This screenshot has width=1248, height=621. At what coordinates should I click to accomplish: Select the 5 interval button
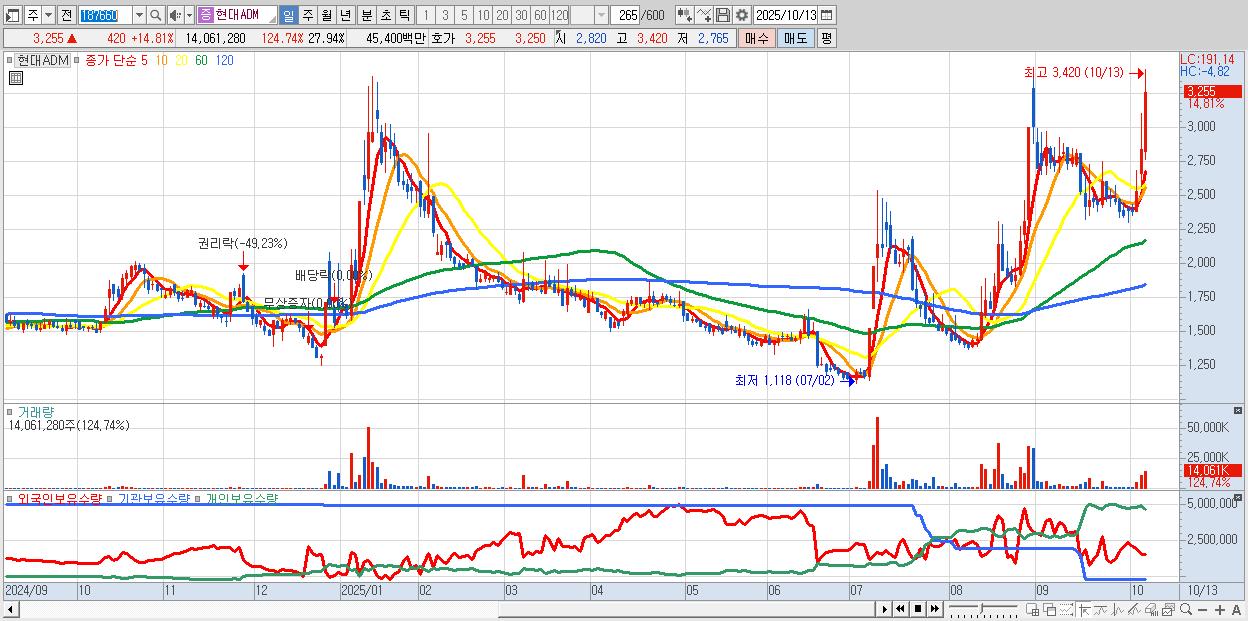[464, 15]
